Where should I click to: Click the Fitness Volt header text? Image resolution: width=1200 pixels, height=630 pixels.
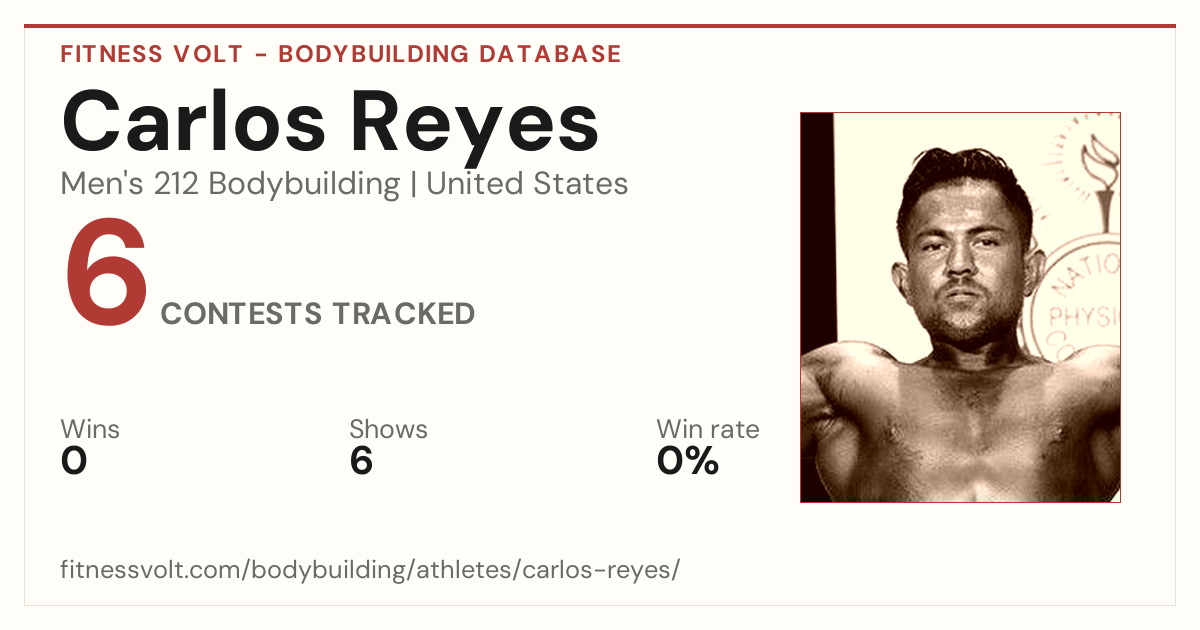tap(149, 54)
